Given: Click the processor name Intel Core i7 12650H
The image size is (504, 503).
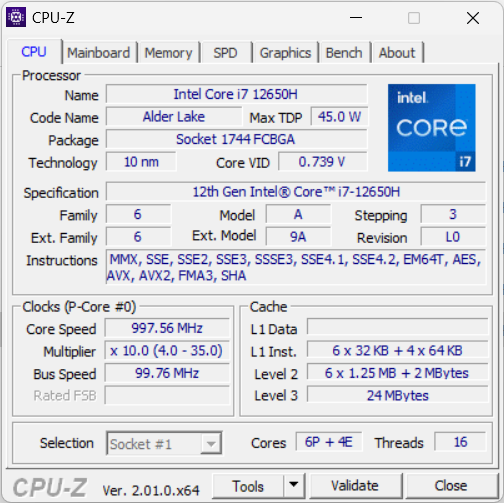Looking at the screenshot, I should coord(236,94).
